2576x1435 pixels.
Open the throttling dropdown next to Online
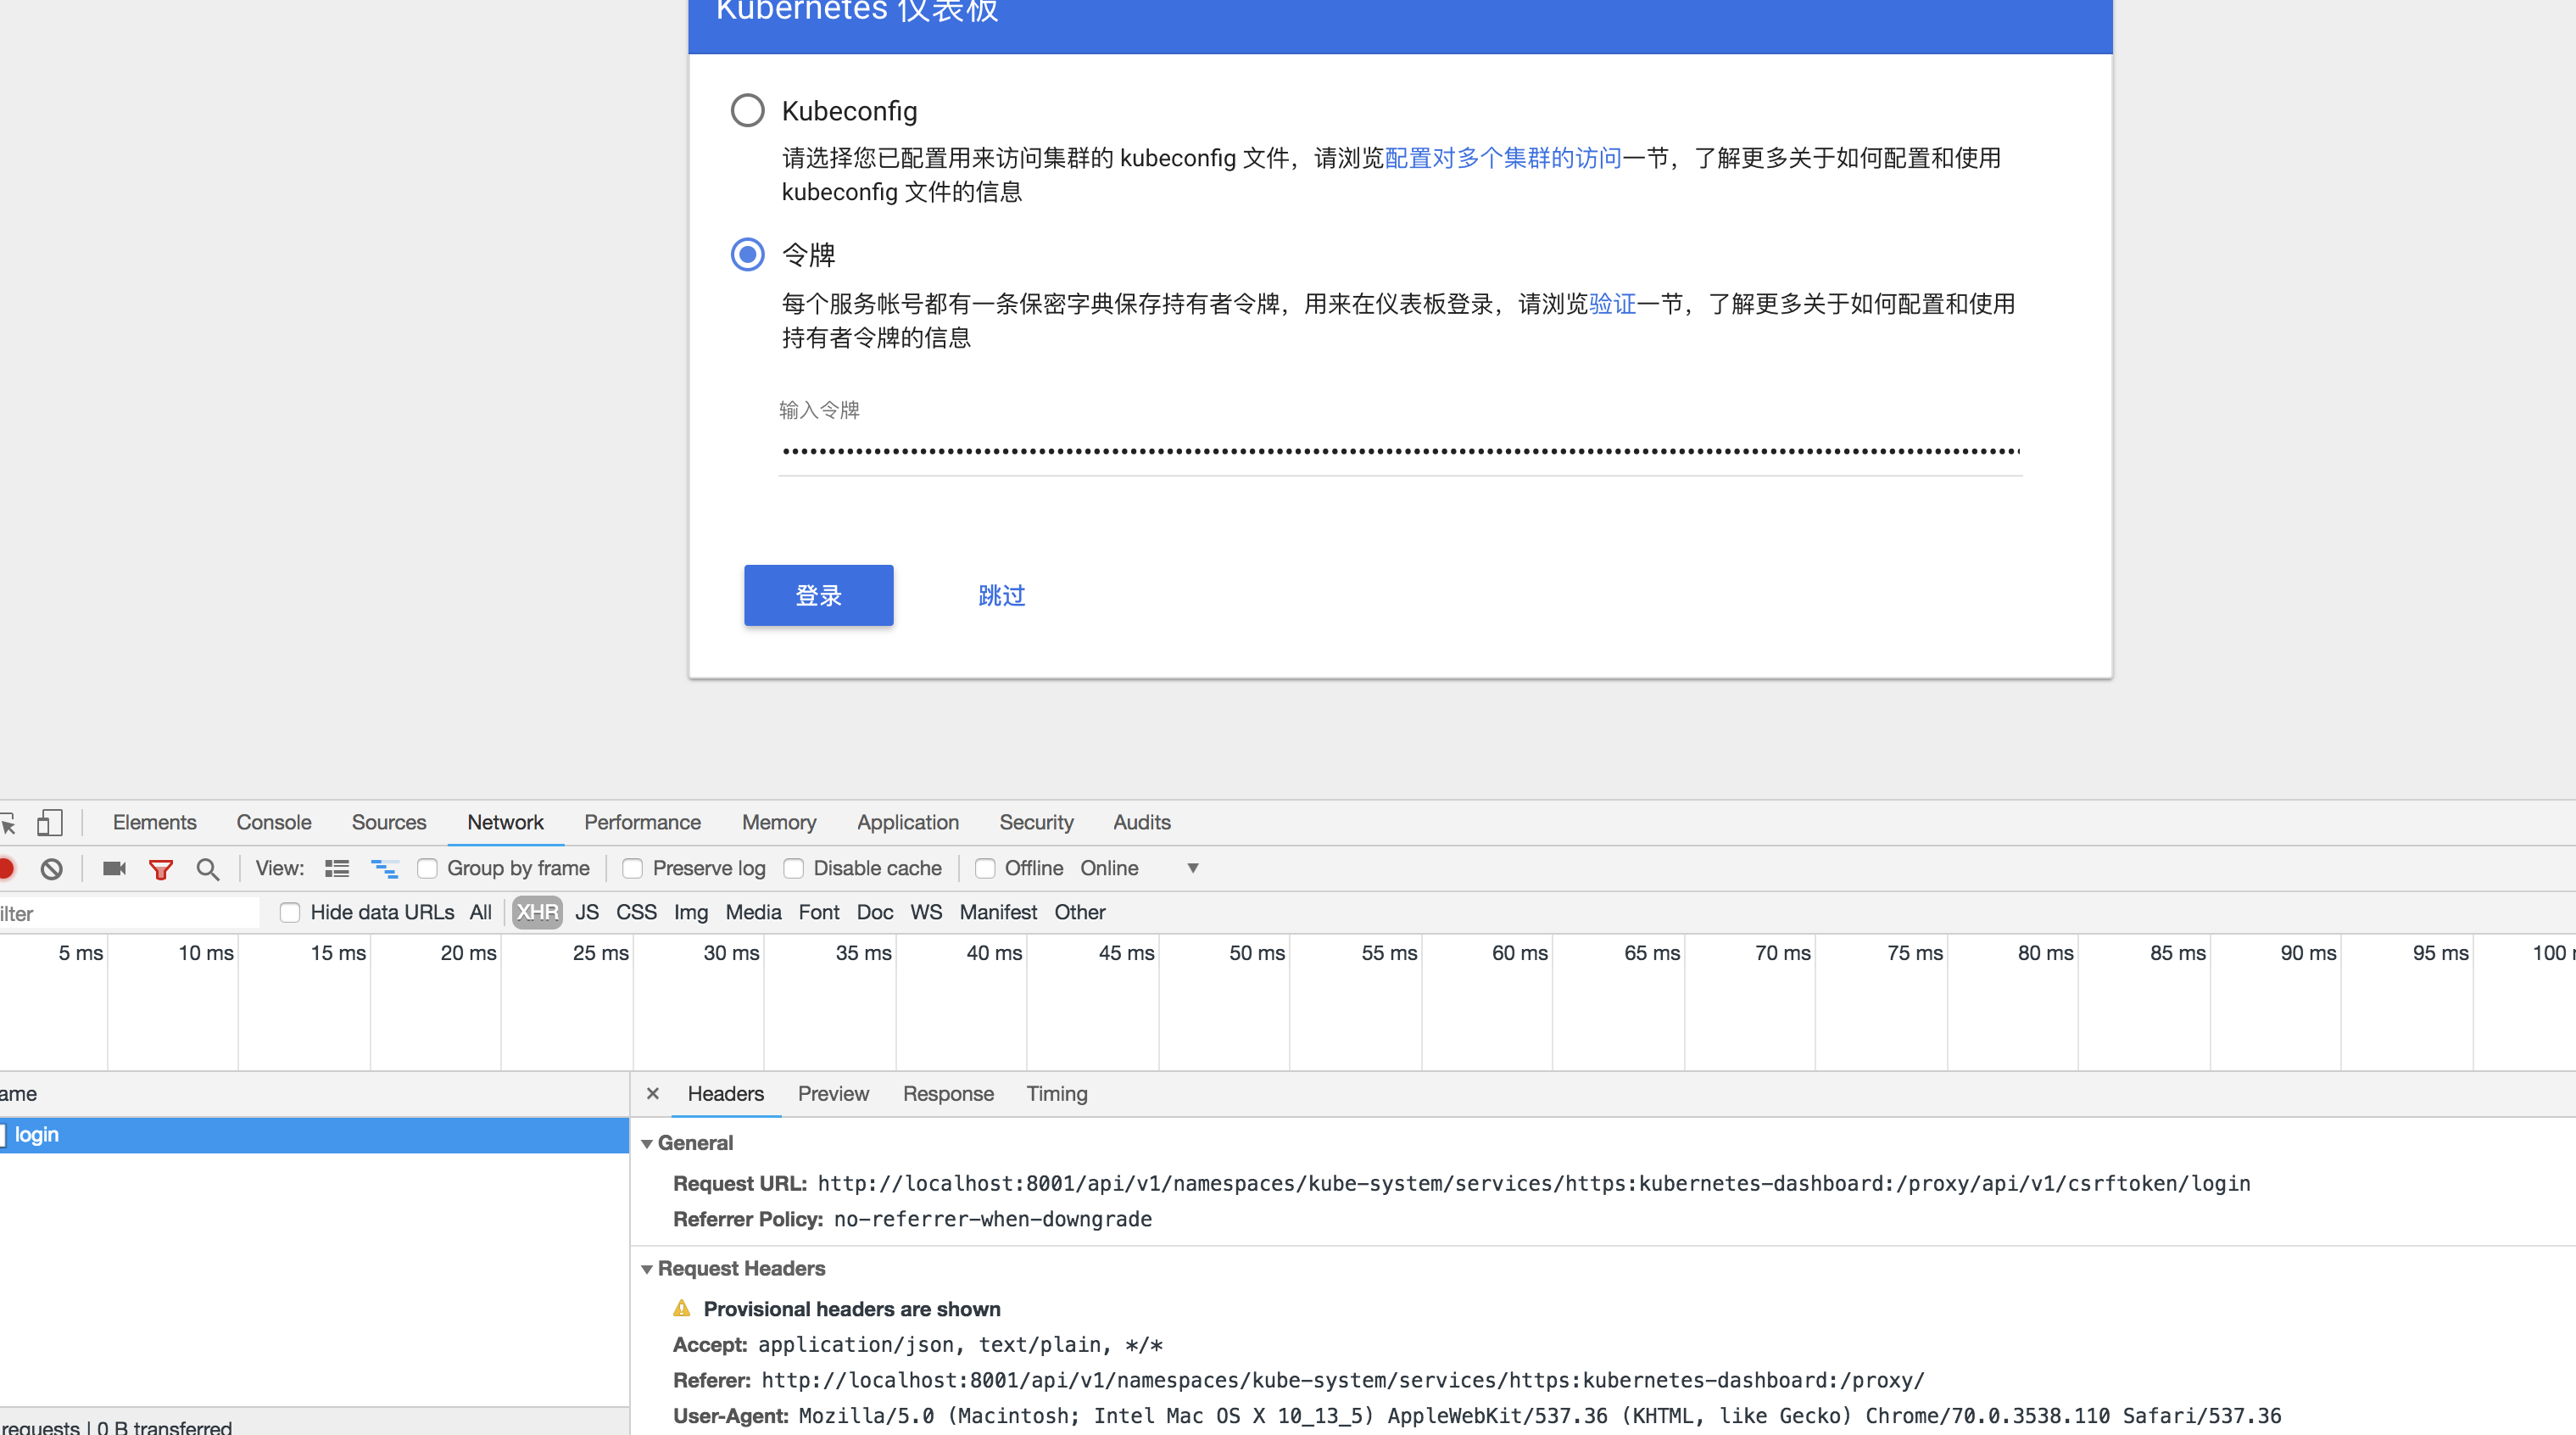click(x=1192, y=868)
